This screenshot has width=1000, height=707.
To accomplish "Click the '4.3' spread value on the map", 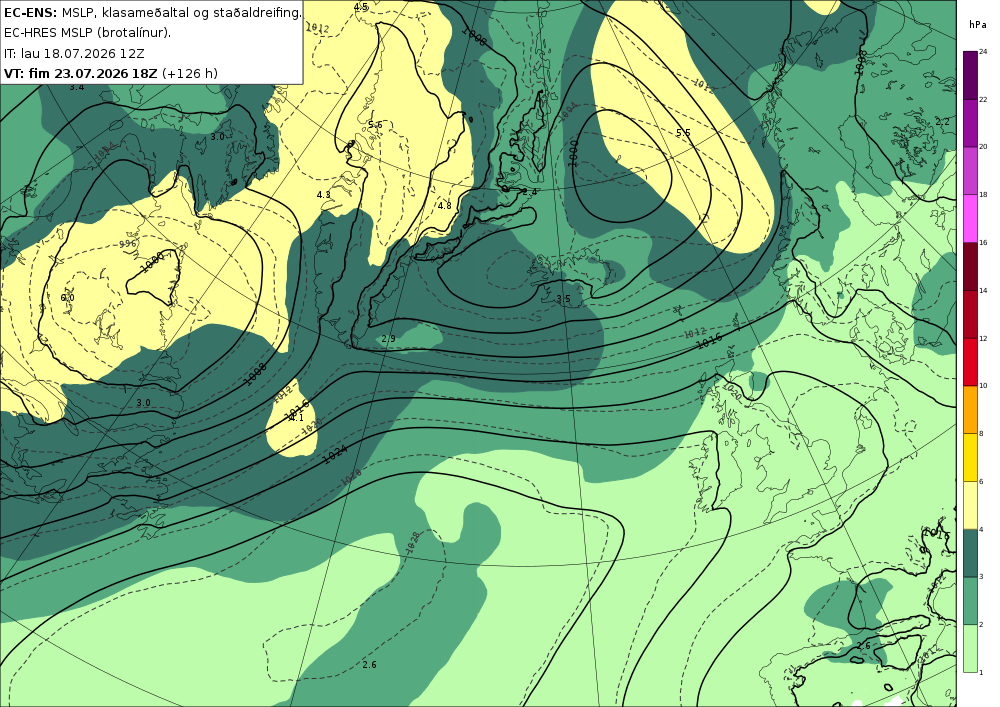I will point(323,194).
